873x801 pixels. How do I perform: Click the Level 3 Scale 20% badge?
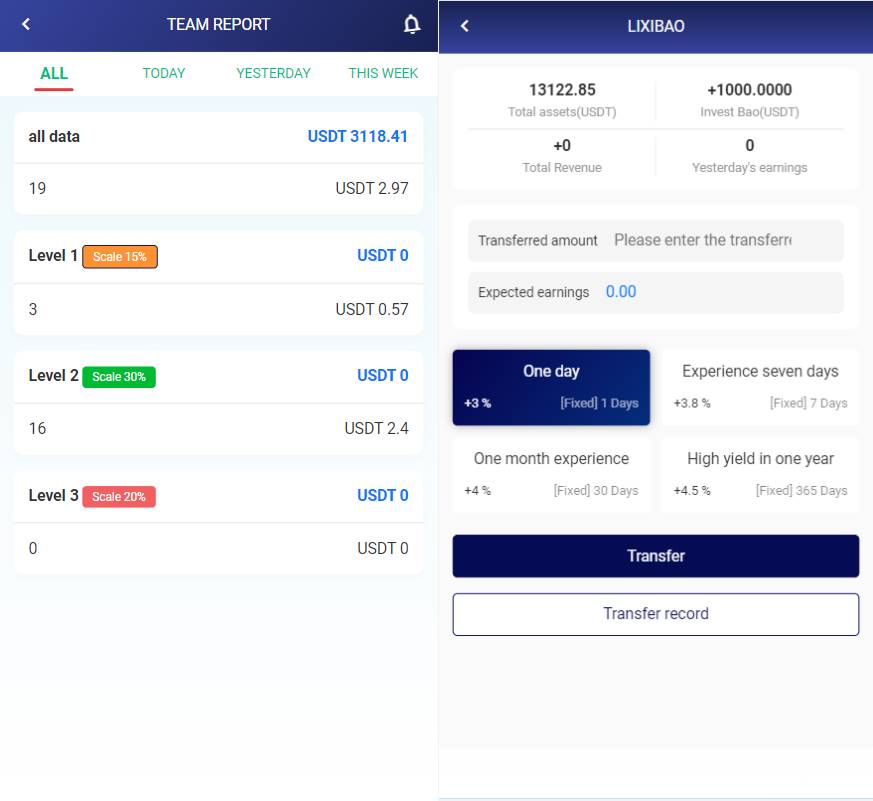pos(119,497)
